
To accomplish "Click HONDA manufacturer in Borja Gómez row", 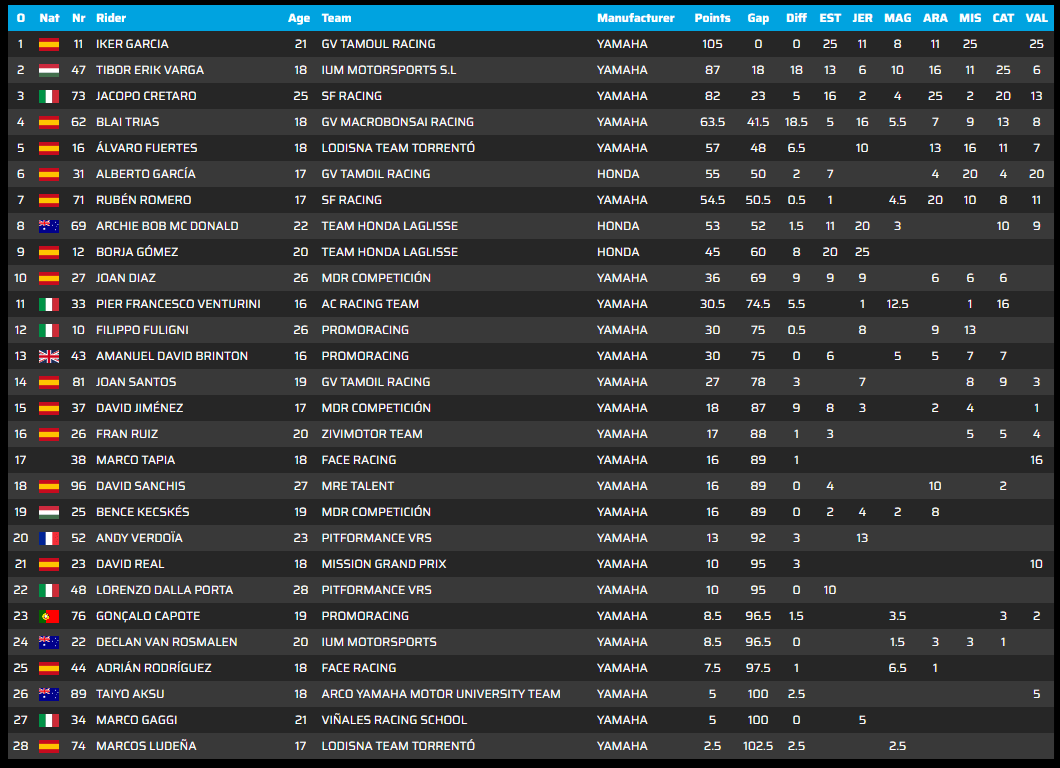I will coord(618,252).
